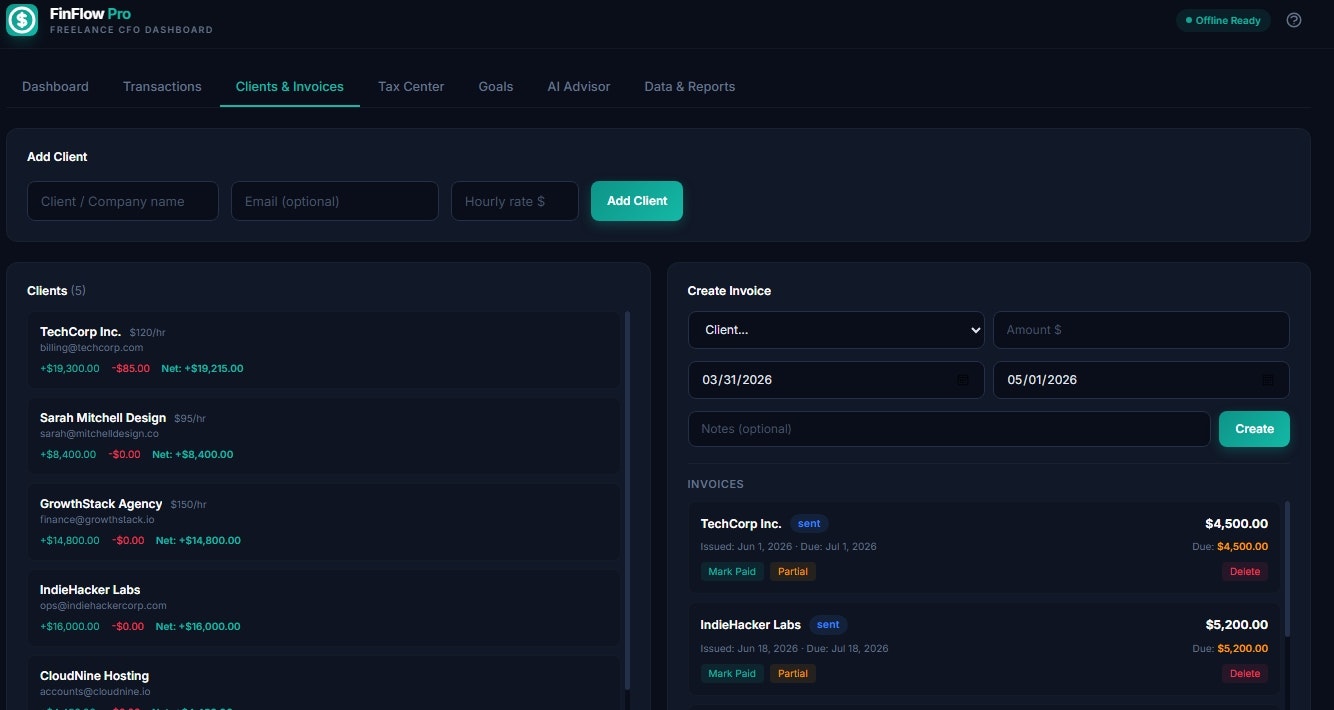The width and height of the screenshot is (1334, 710).
Task: Go to the AI Advisor tab
Action: [x=578, y=86]
